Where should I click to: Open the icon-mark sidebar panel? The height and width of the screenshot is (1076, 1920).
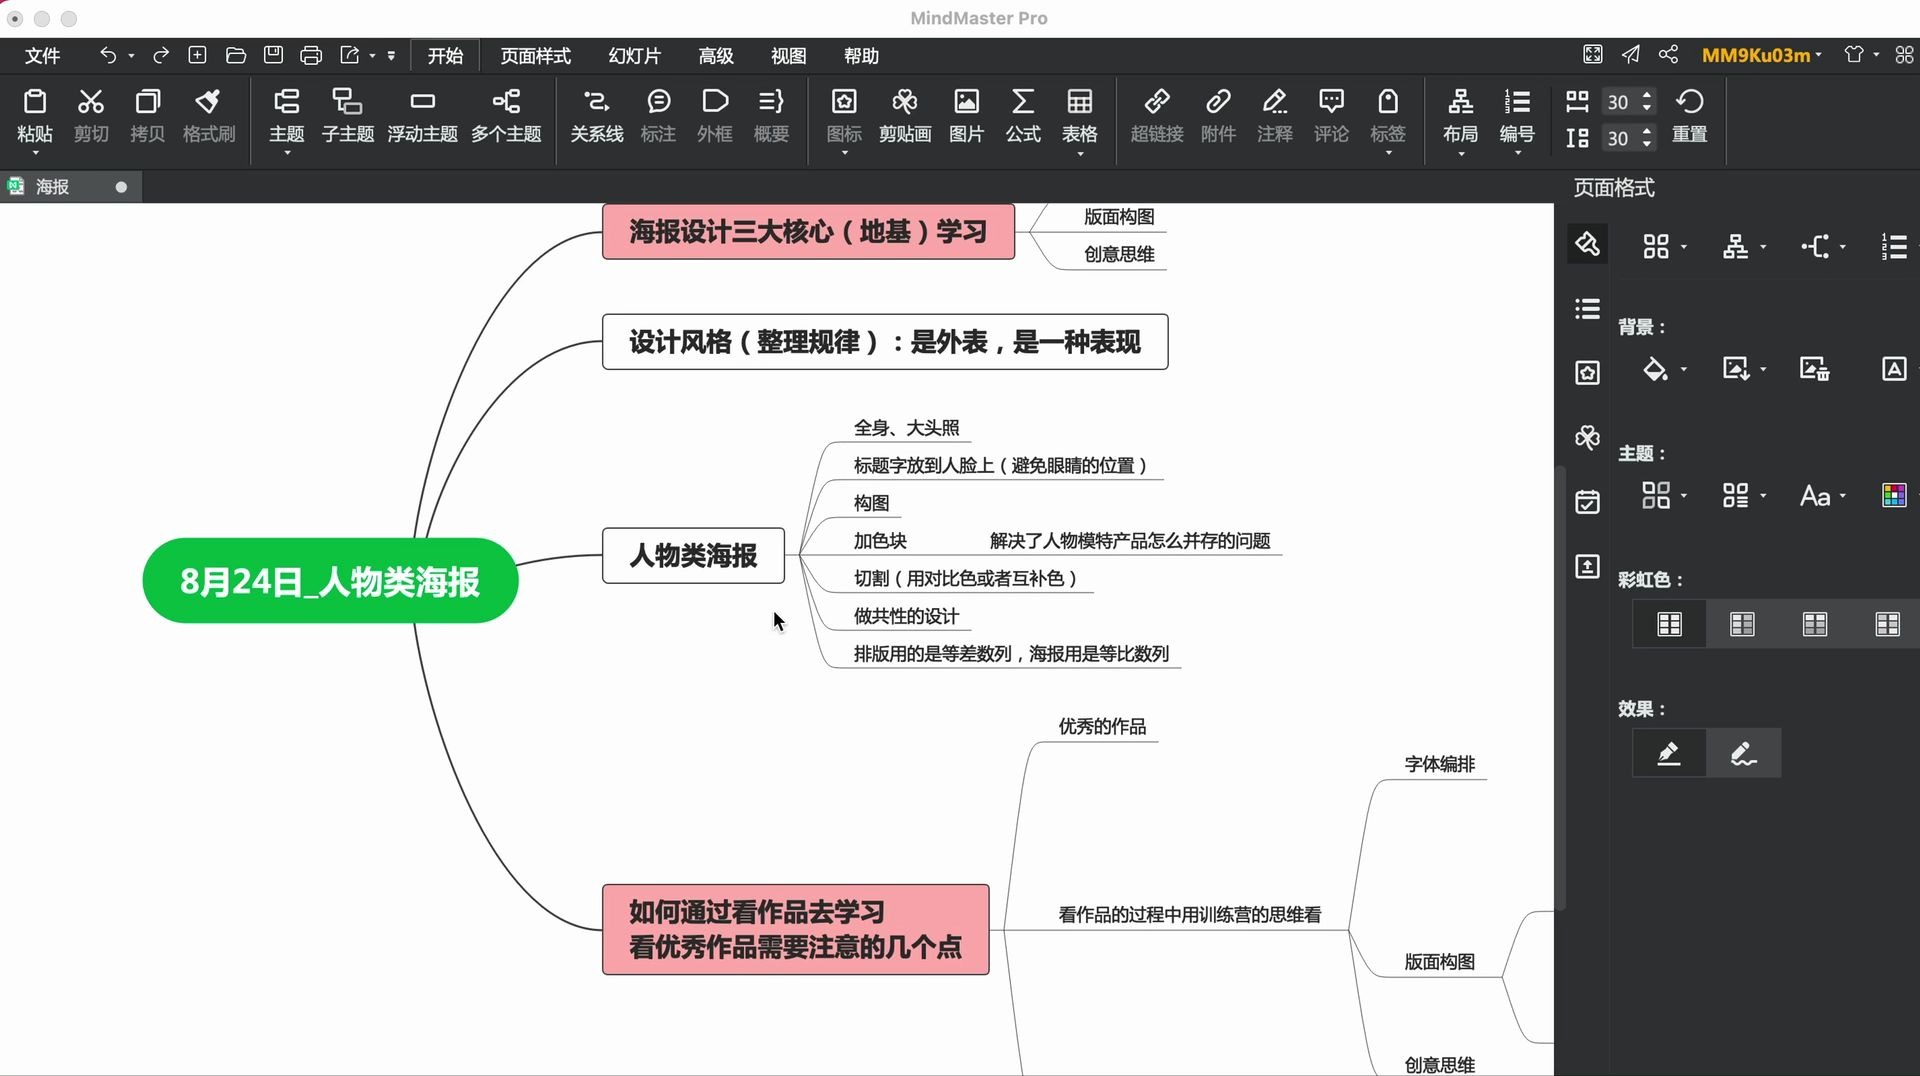[x=1587, y=373]
